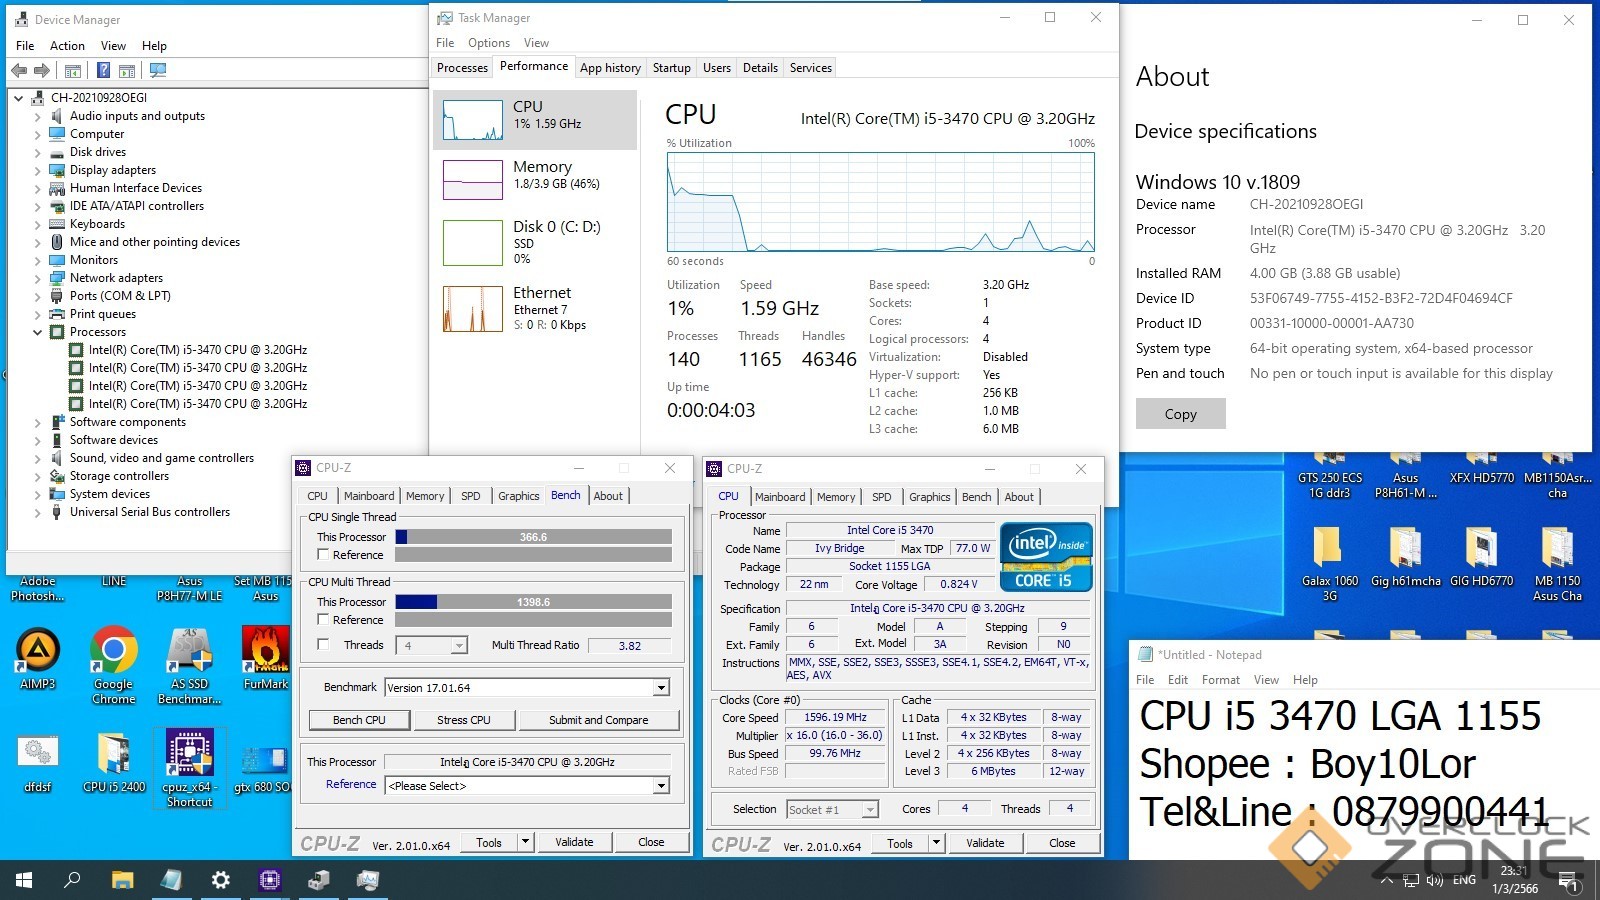
Task: Open the Mainboard tab in right CPU-Z window
Action: [x=780, y=497]
